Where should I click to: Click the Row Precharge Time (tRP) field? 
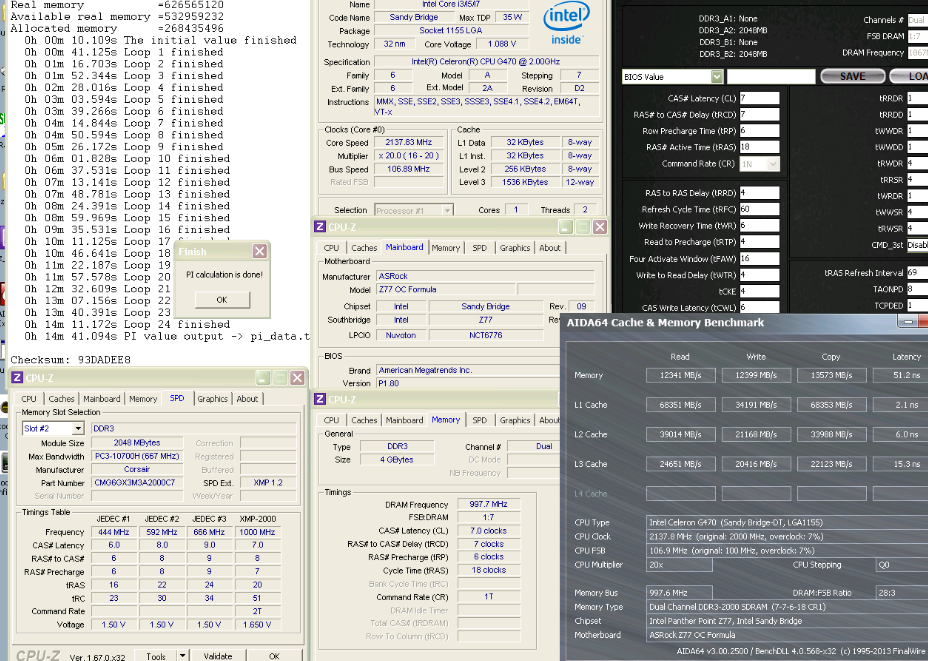click(759, 131)
